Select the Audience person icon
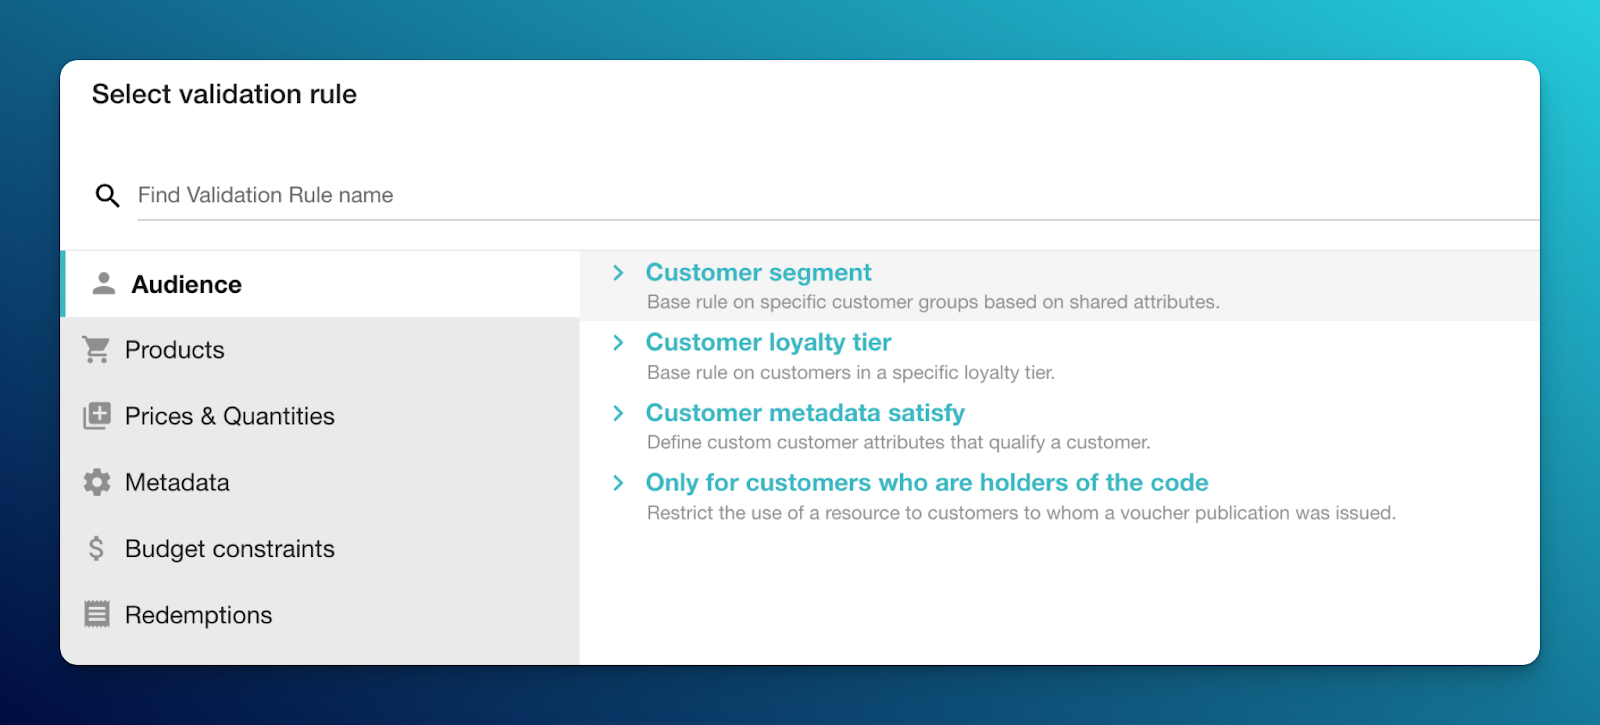 coord(100,283)
